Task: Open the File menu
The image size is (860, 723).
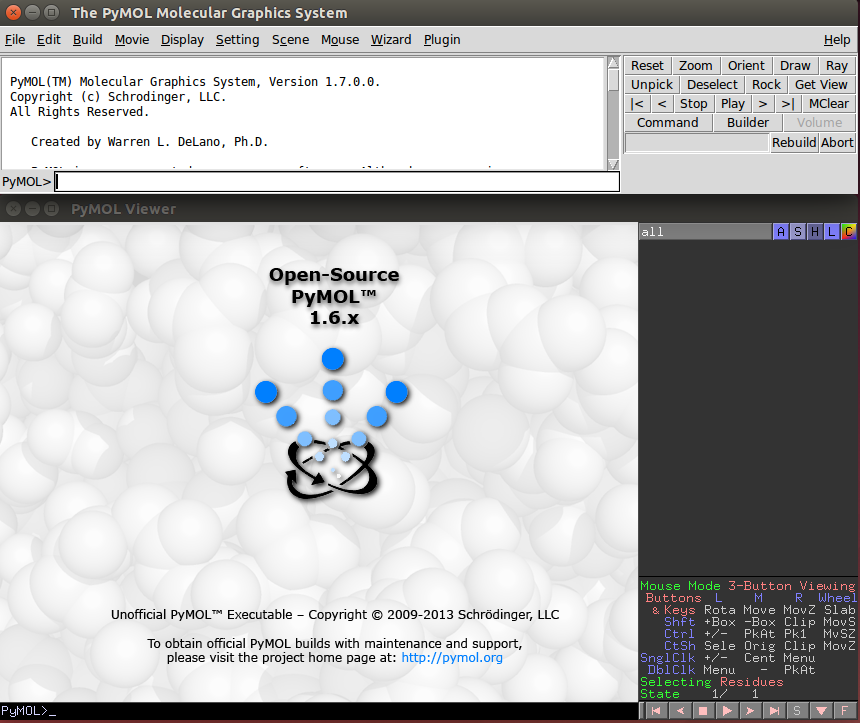Action: (15, 39)
